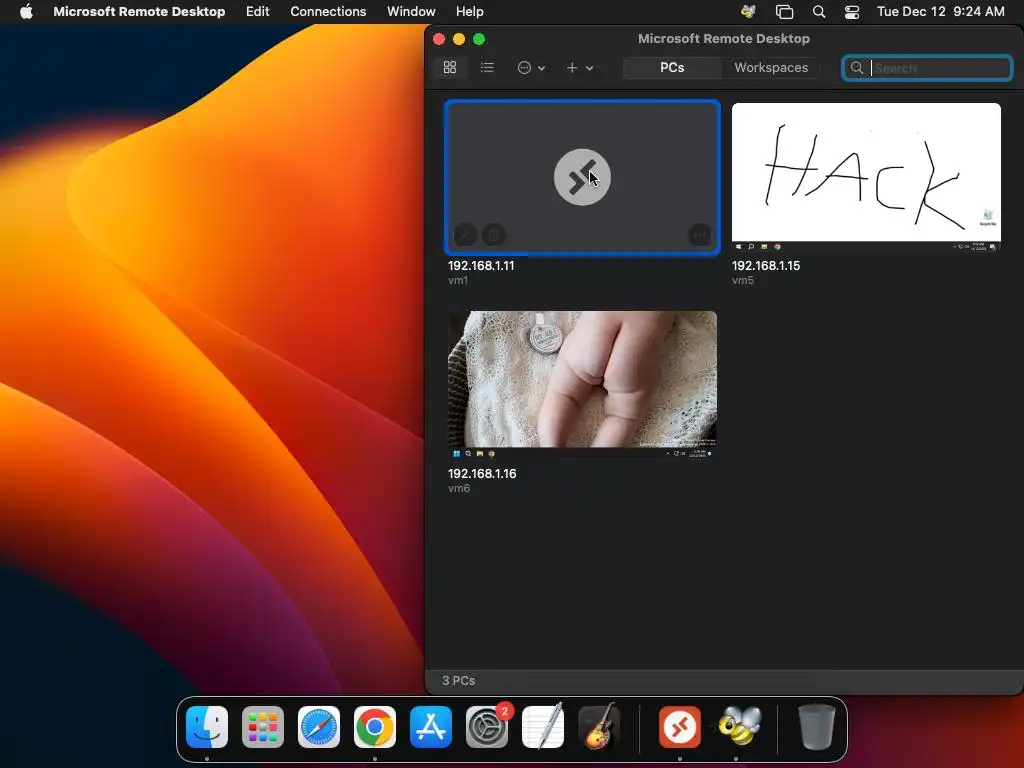Switch to grid view of PCs
This screenshot has width=1024, height=768.
449,67
